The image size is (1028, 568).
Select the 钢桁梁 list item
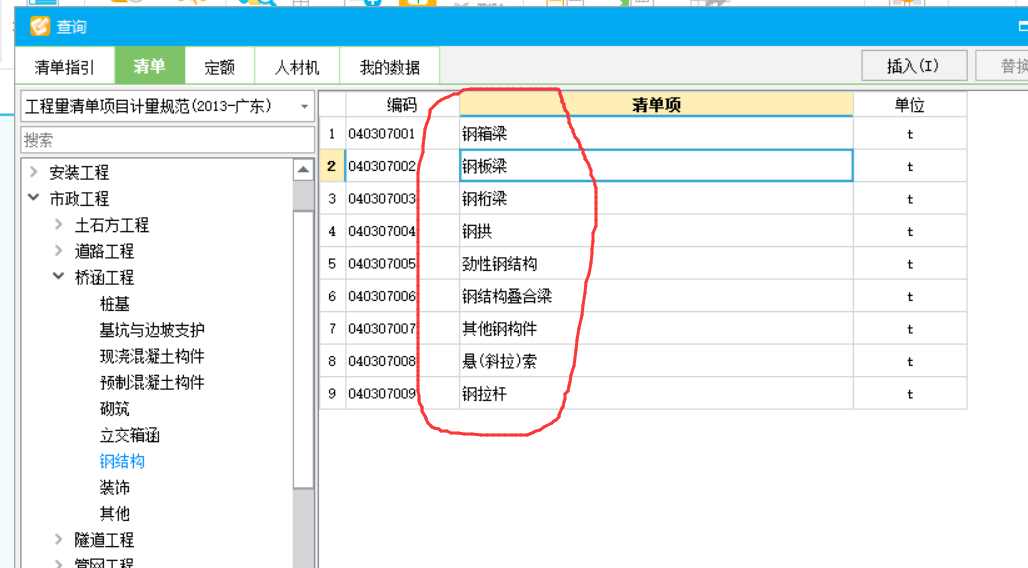[656, 199]
